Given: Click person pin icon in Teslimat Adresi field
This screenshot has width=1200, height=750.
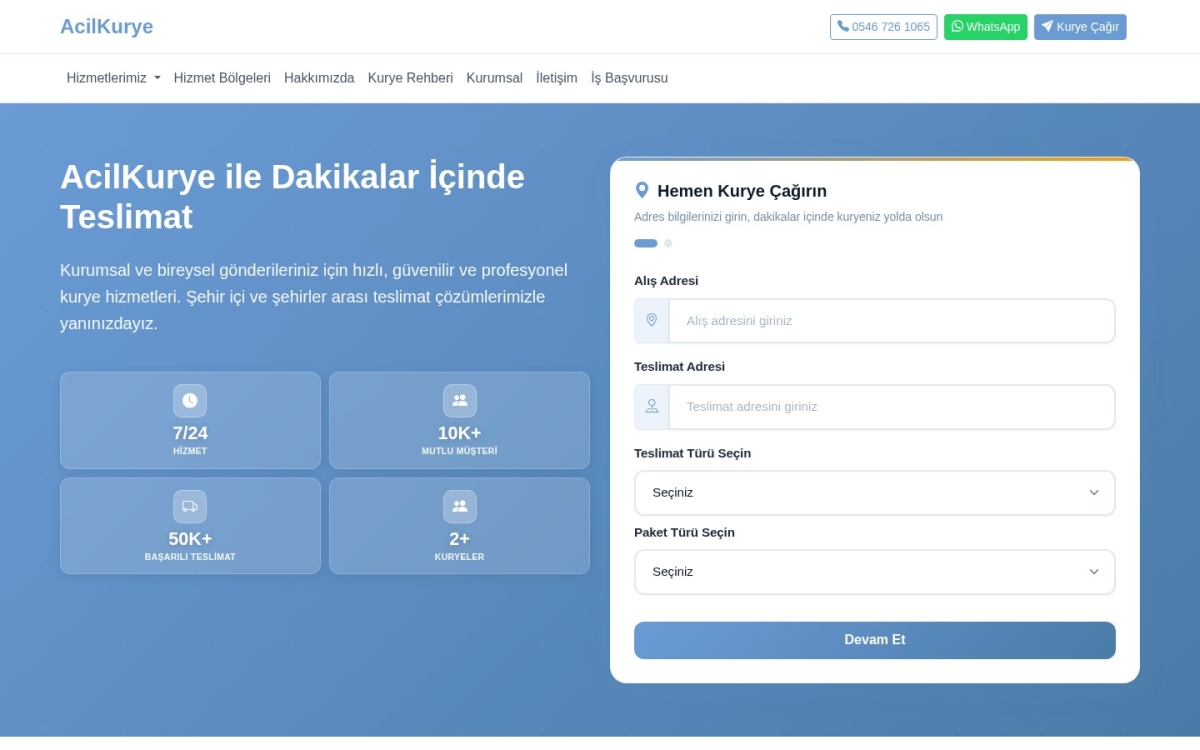Looking at the screenshot, I should coord(652,407).
